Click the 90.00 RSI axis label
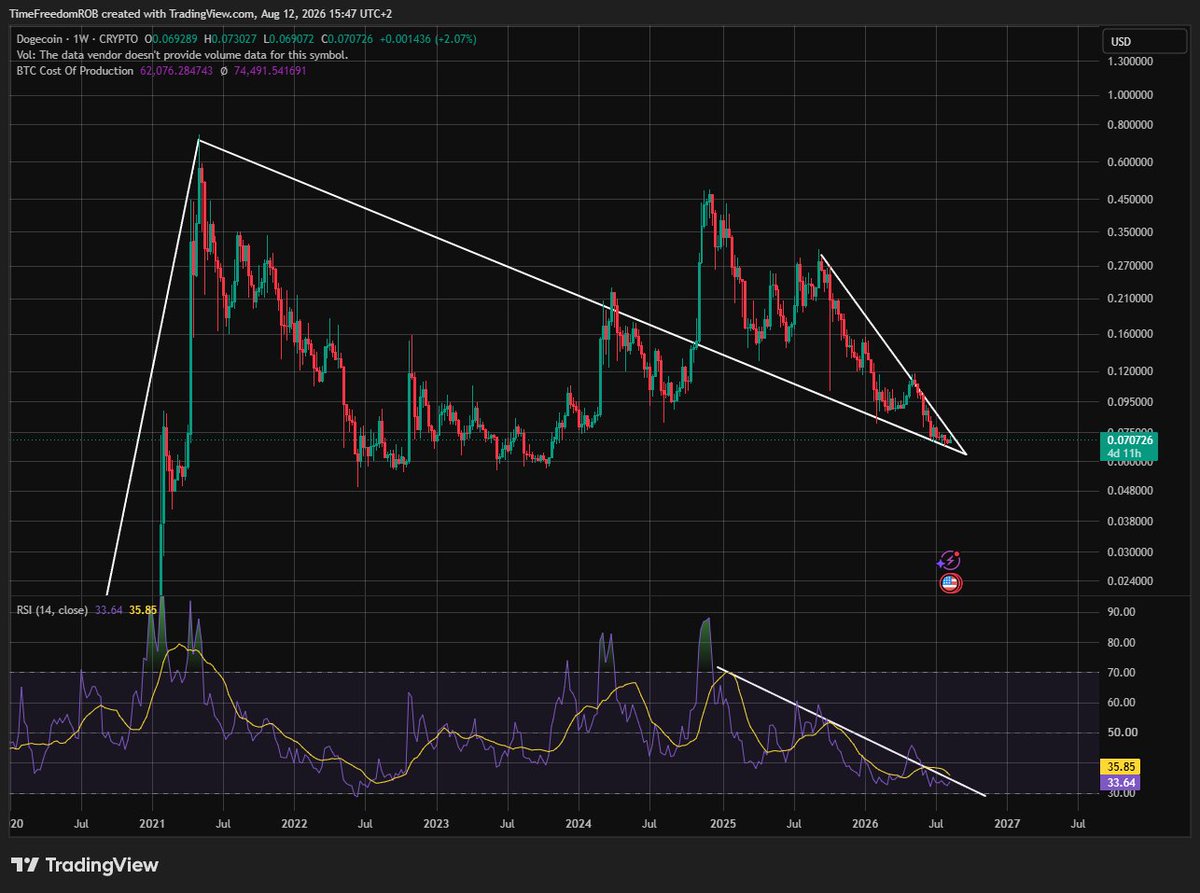This screenshot has width=1200, height=893. pyautogui.click(x=1119, y=612)
